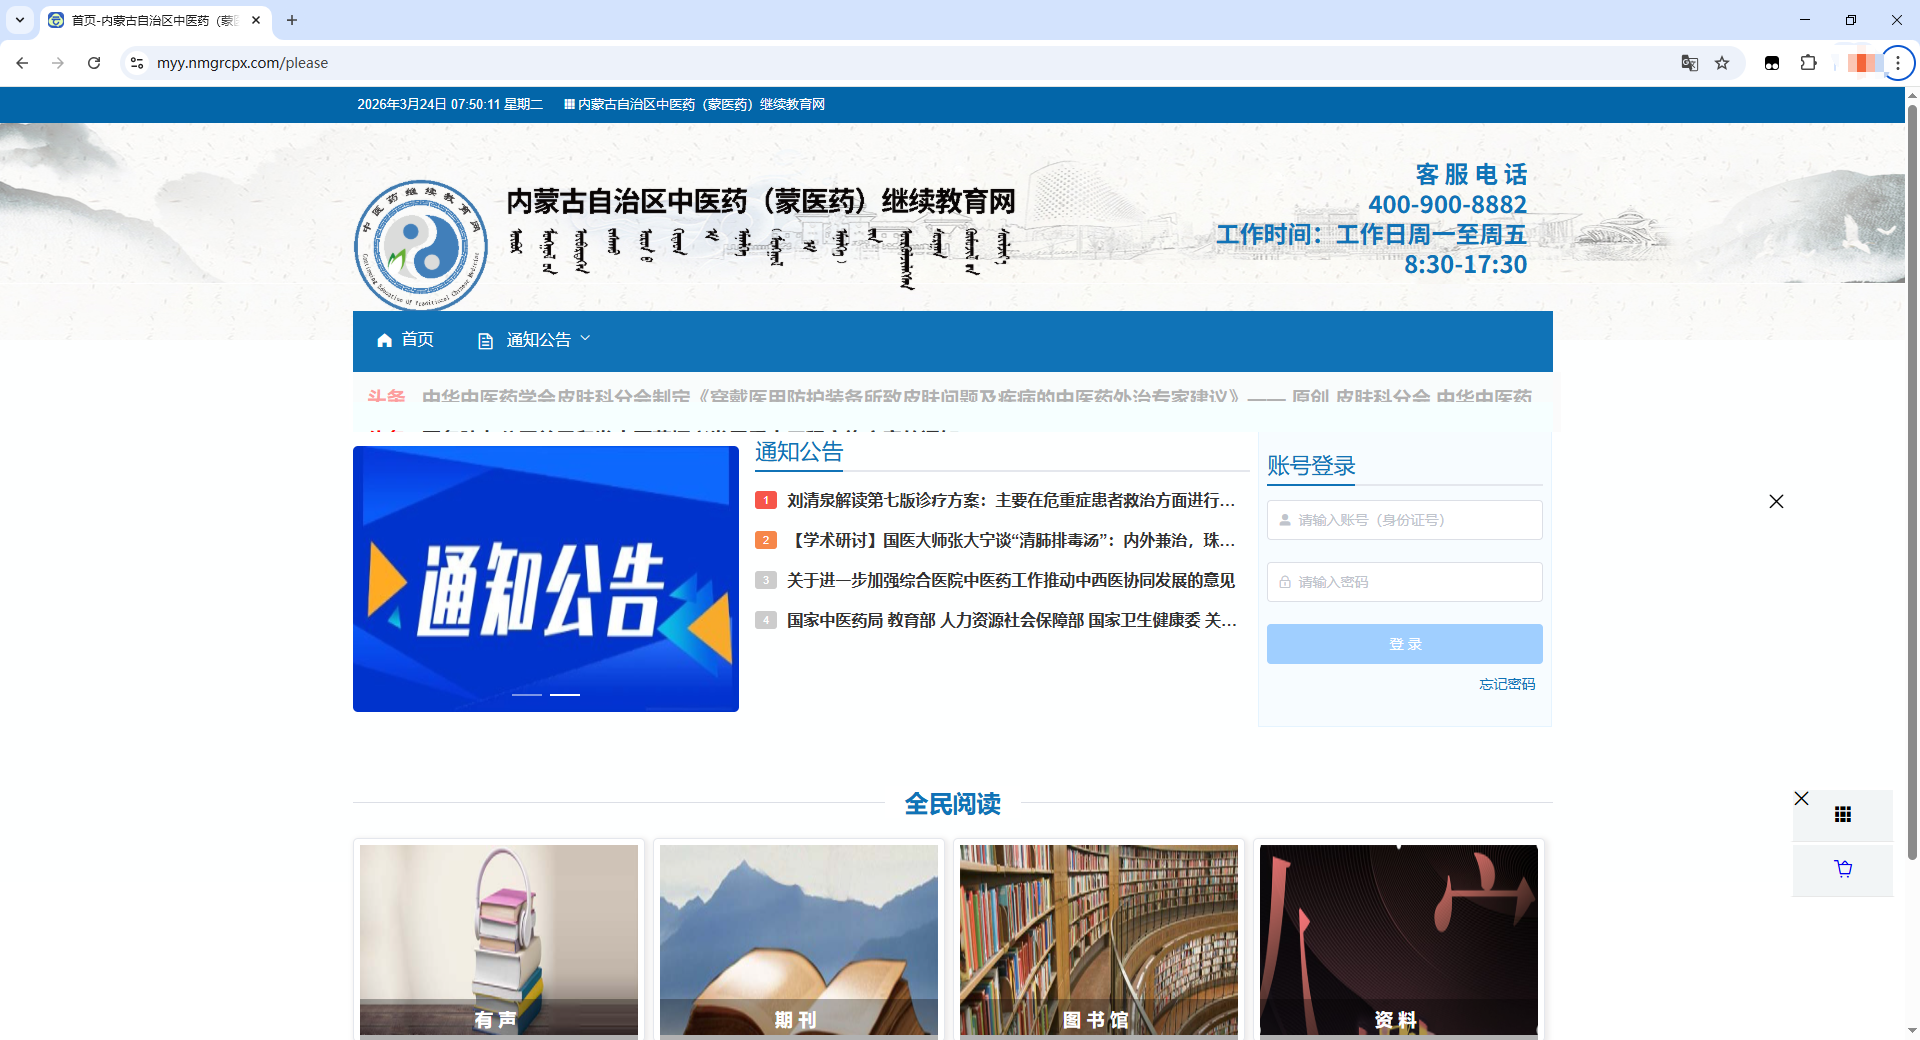
Task: Expand the 通知公告 menu chevron
Action: click(585, 339)
